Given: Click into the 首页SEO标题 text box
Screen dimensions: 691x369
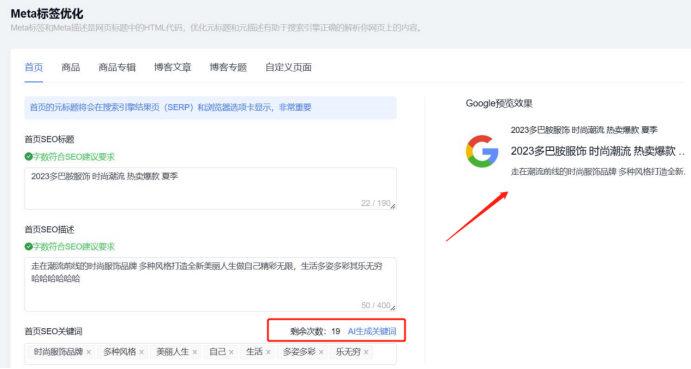Looking at the screenshot, I should pos(210,188).
